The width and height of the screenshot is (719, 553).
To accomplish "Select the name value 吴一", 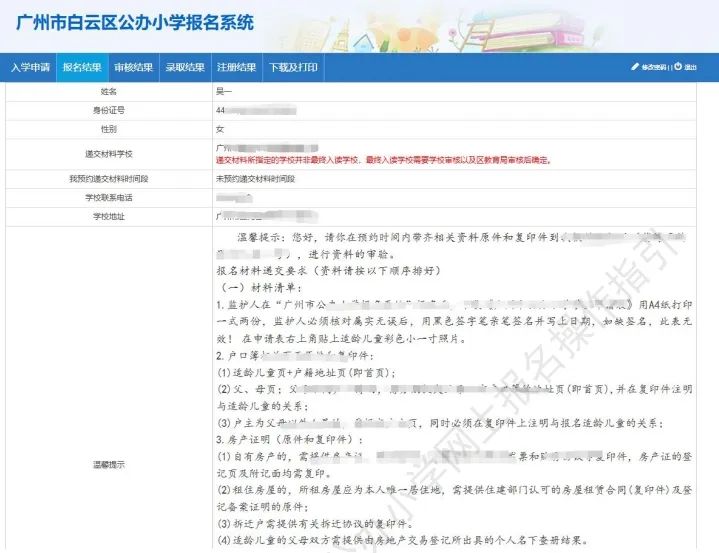I will 224,92.
